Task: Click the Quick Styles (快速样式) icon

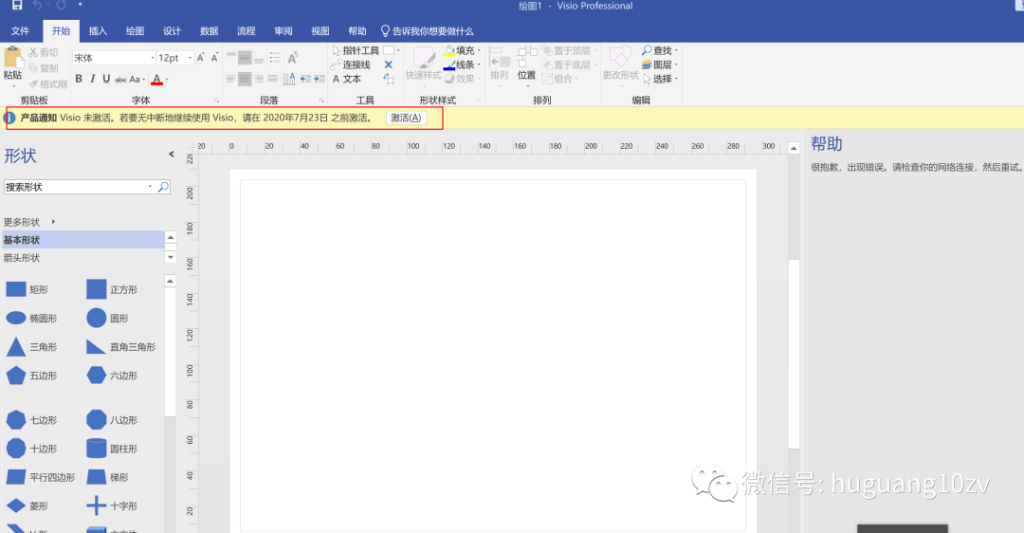Action: pyautogui.click(x=423, y=58)
